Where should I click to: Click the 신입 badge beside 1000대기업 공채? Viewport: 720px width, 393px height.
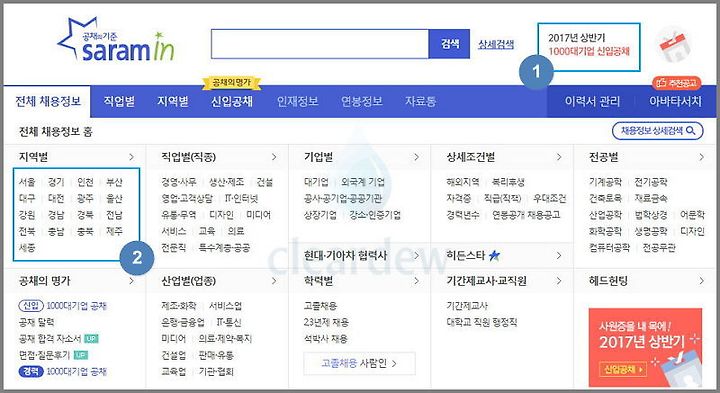coord(31,306)
